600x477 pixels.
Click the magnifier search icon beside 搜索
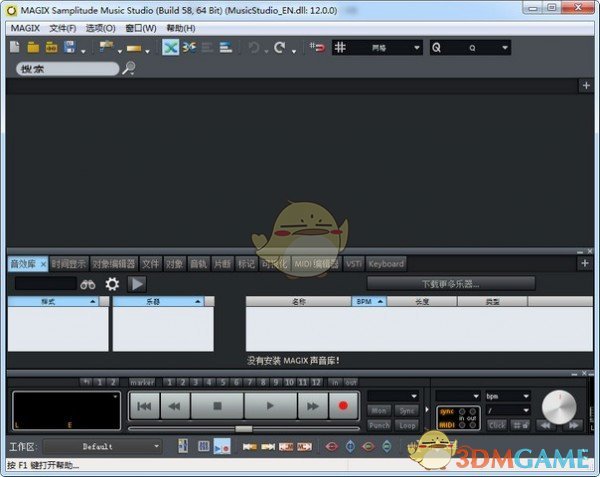pyautogui.click(x=129, y=68)
